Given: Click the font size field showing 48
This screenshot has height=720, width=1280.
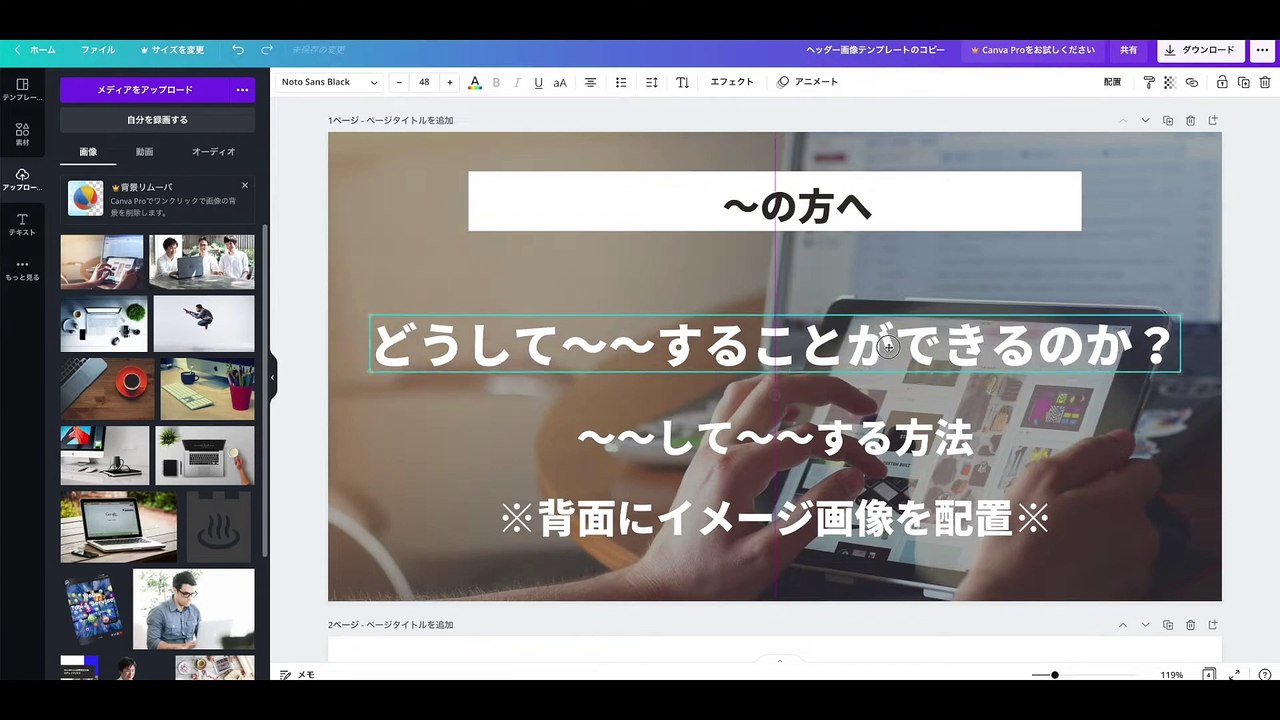Looking at the screenshot, I should pyautogui.click(x=424, y=82).
